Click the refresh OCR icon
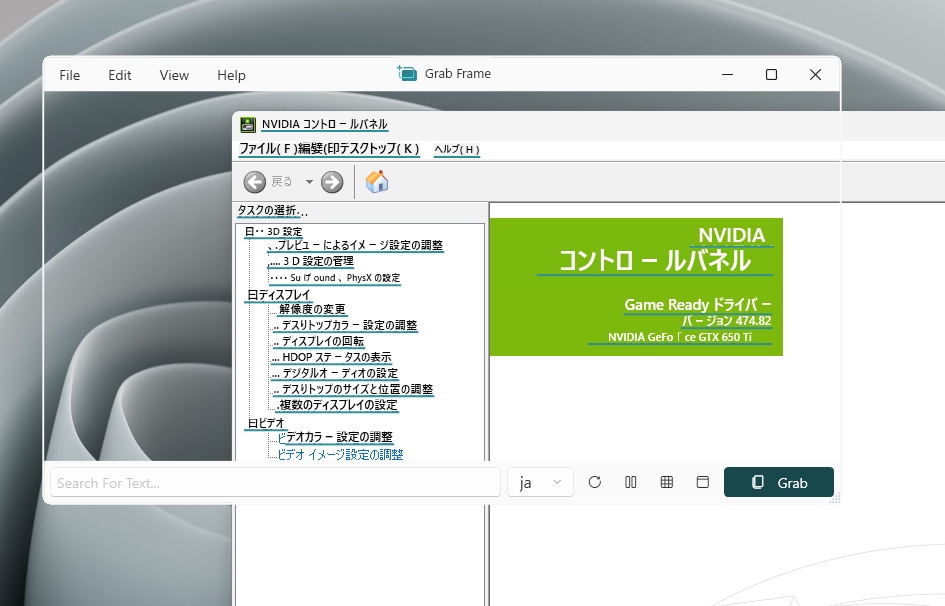945x606 pixels. click(x=595, y=482)
